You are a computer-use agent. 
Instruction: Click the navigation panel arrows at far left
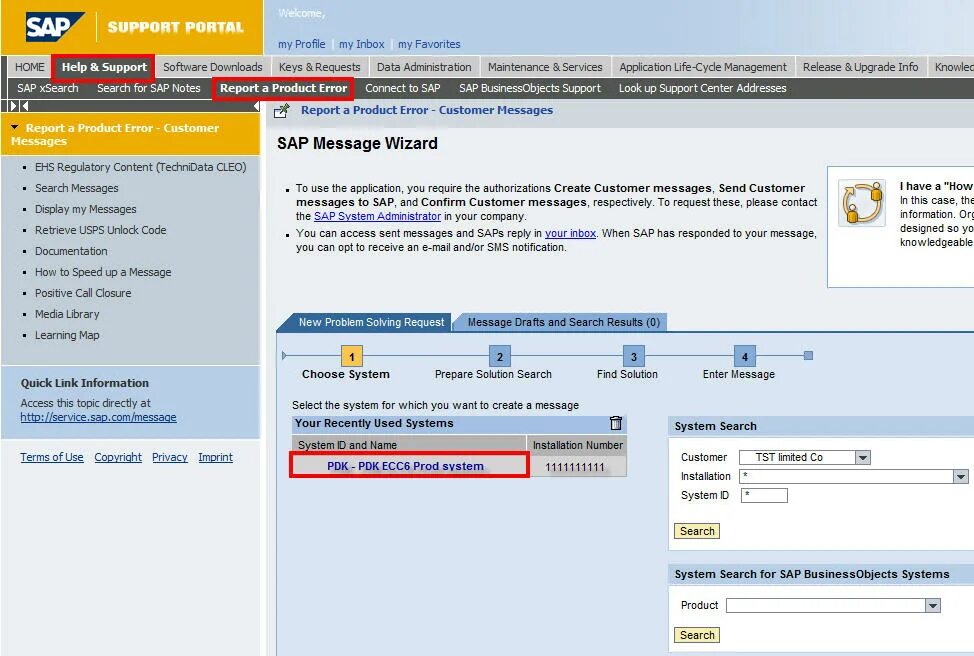19,106
